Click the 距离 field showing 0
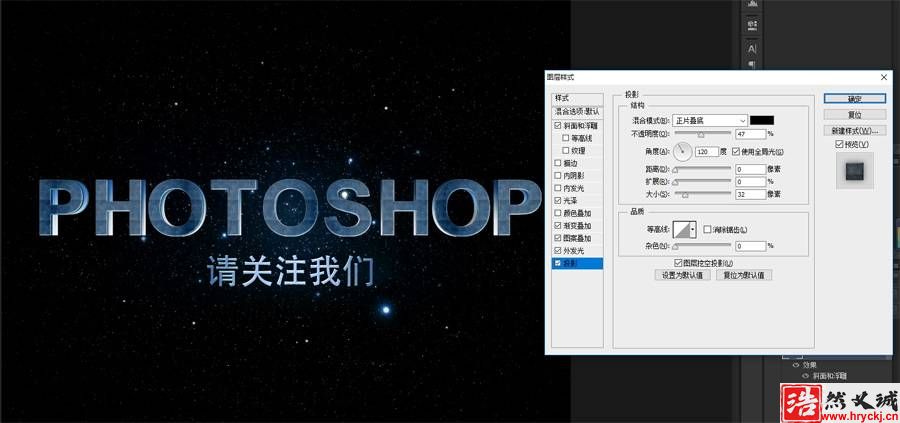900x423 pixels. click(751, 169)
